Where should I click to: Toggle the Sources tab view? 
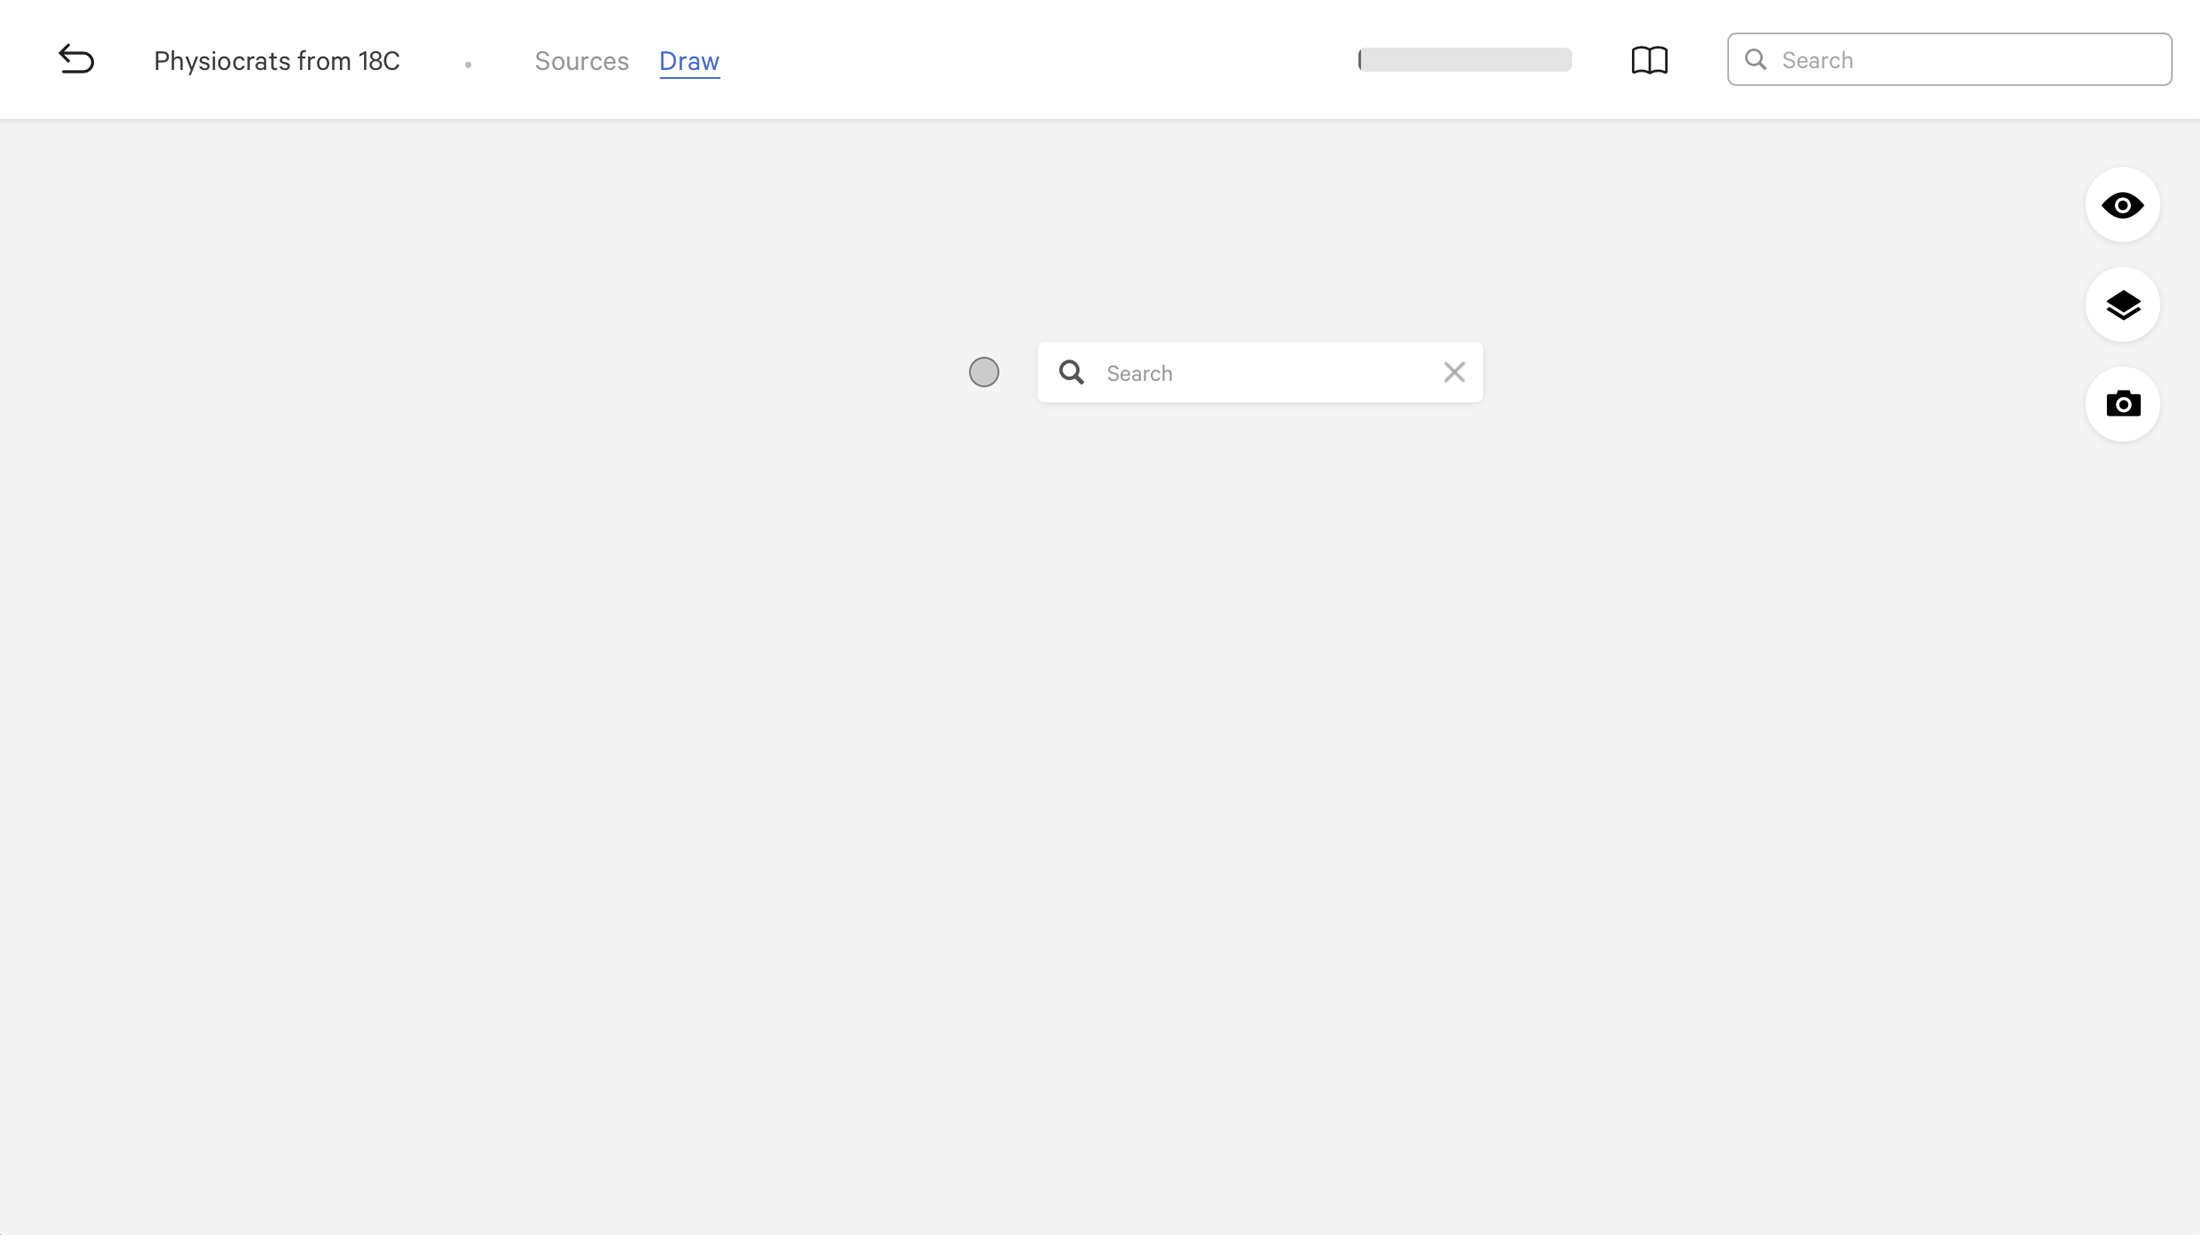580,60
